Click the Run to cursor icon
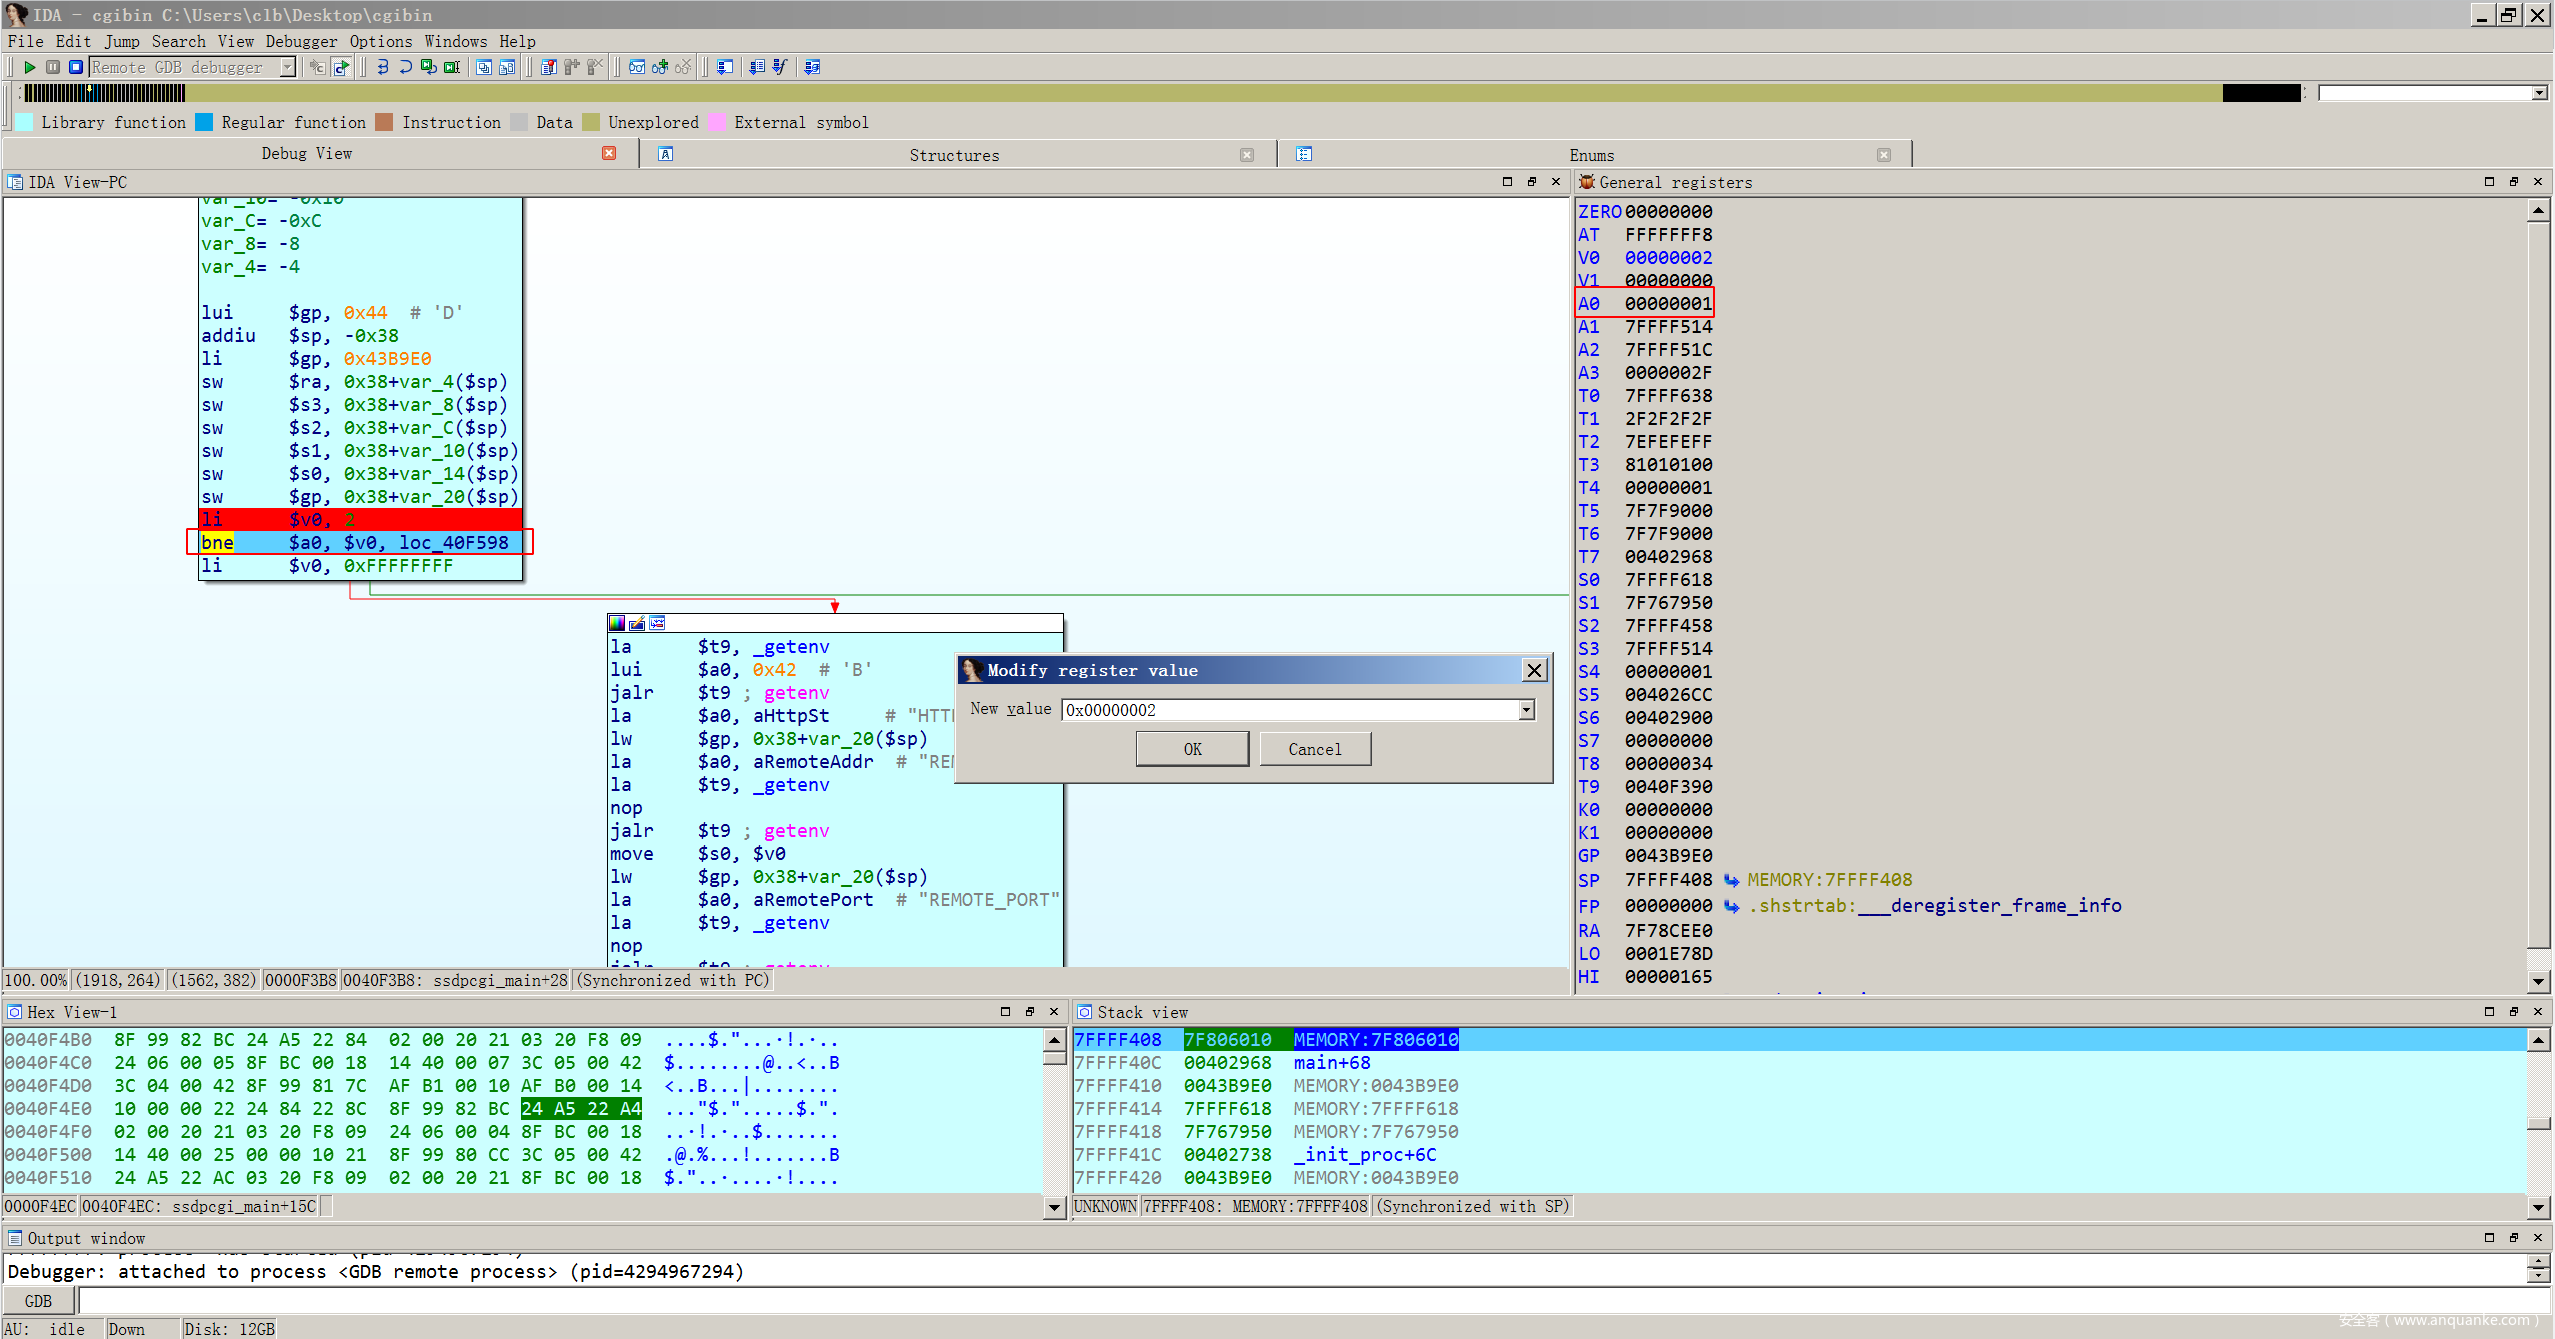 coord(452,67)
